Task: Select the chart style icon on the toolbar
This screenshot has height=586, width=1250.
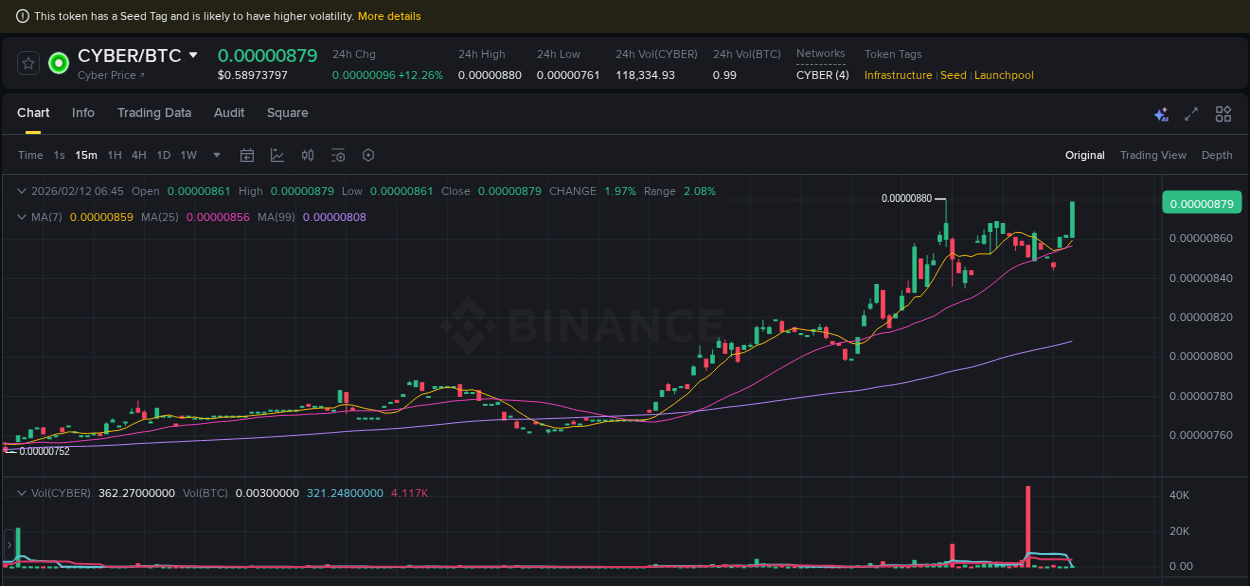Action: tap(277, 155)
